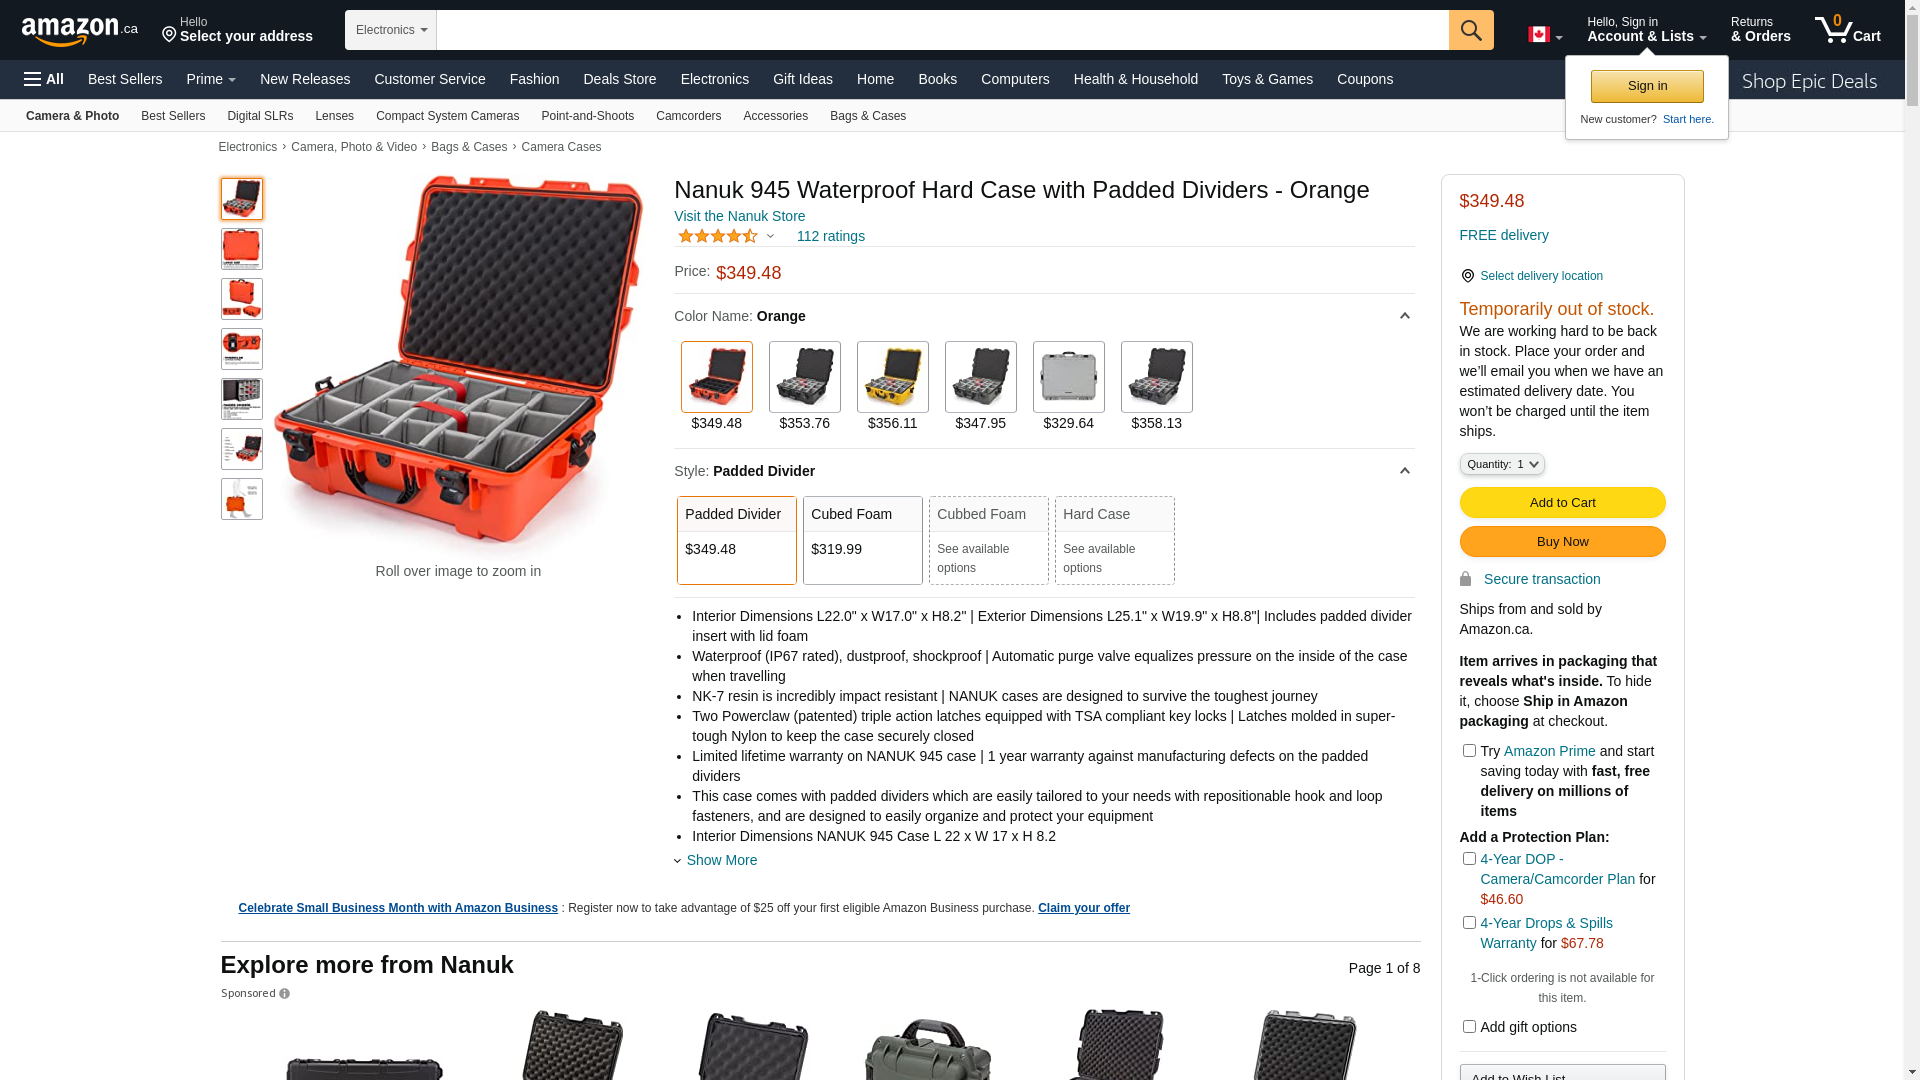
Task: Click the delivery location pin icon
Action: coord(1467,276)
